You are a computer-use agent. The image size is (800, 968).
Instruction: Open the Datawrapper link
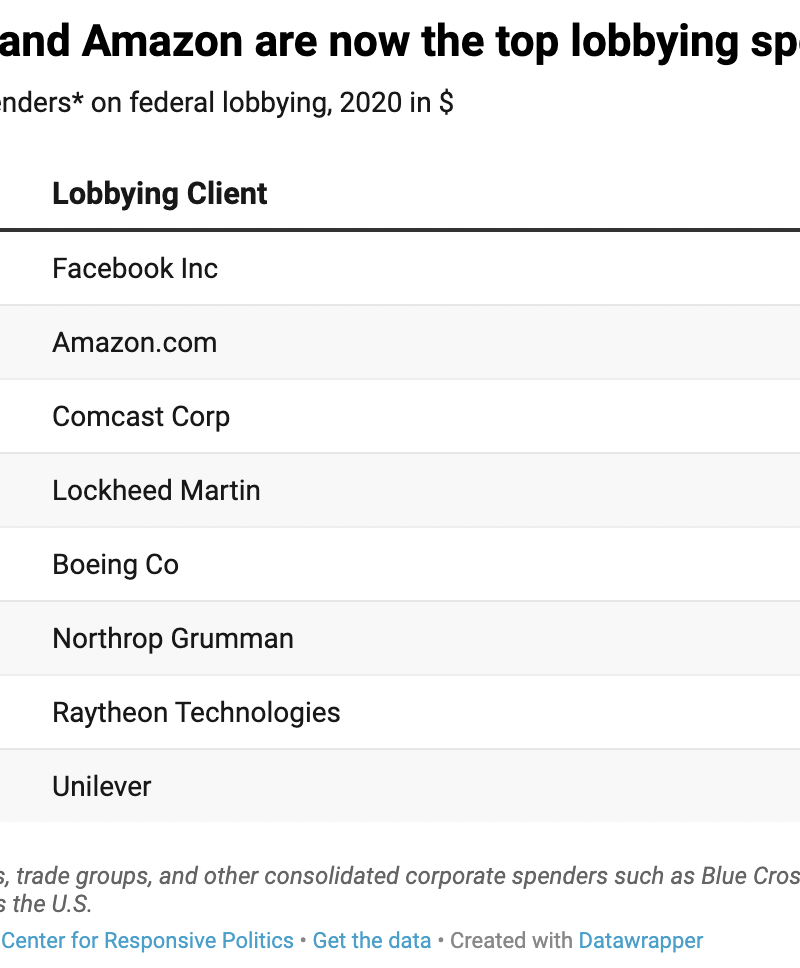(640, 941)
